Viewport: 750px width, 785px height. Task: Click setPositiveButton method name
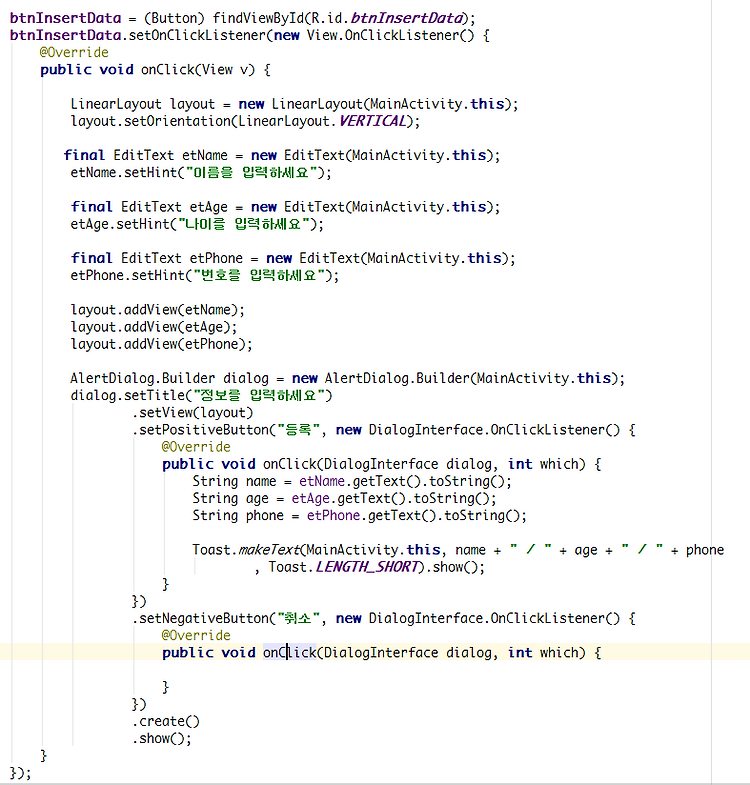coord(204,430)
